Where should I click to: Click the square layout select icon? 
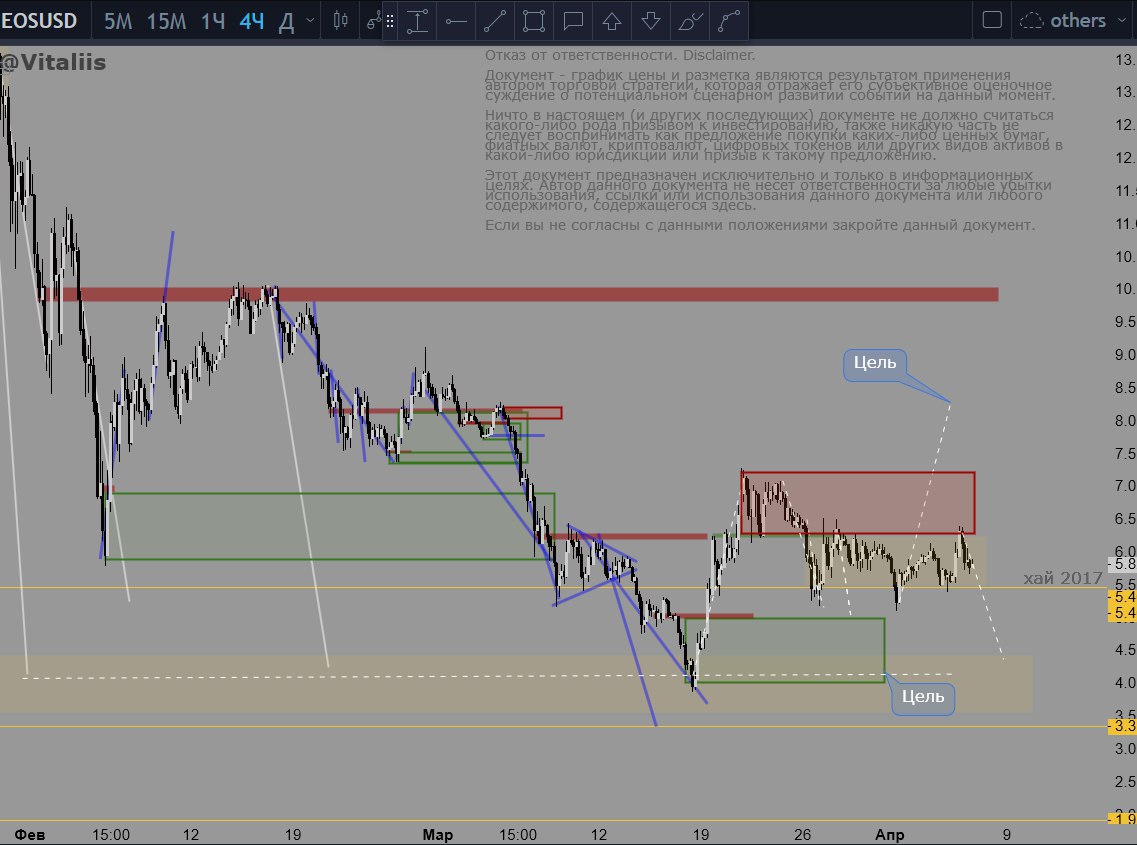(992, 20)
